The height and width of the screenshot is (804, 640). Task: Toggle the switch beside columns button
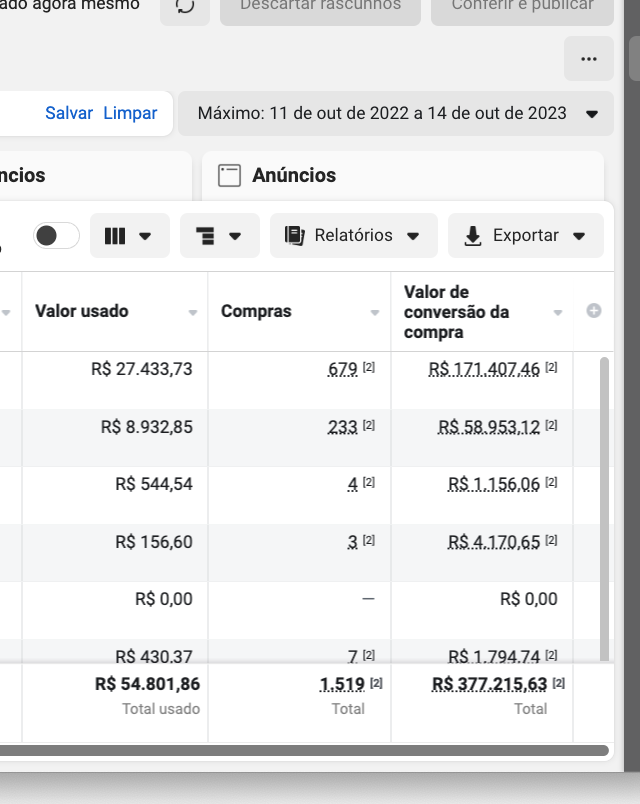coord(56,236)
